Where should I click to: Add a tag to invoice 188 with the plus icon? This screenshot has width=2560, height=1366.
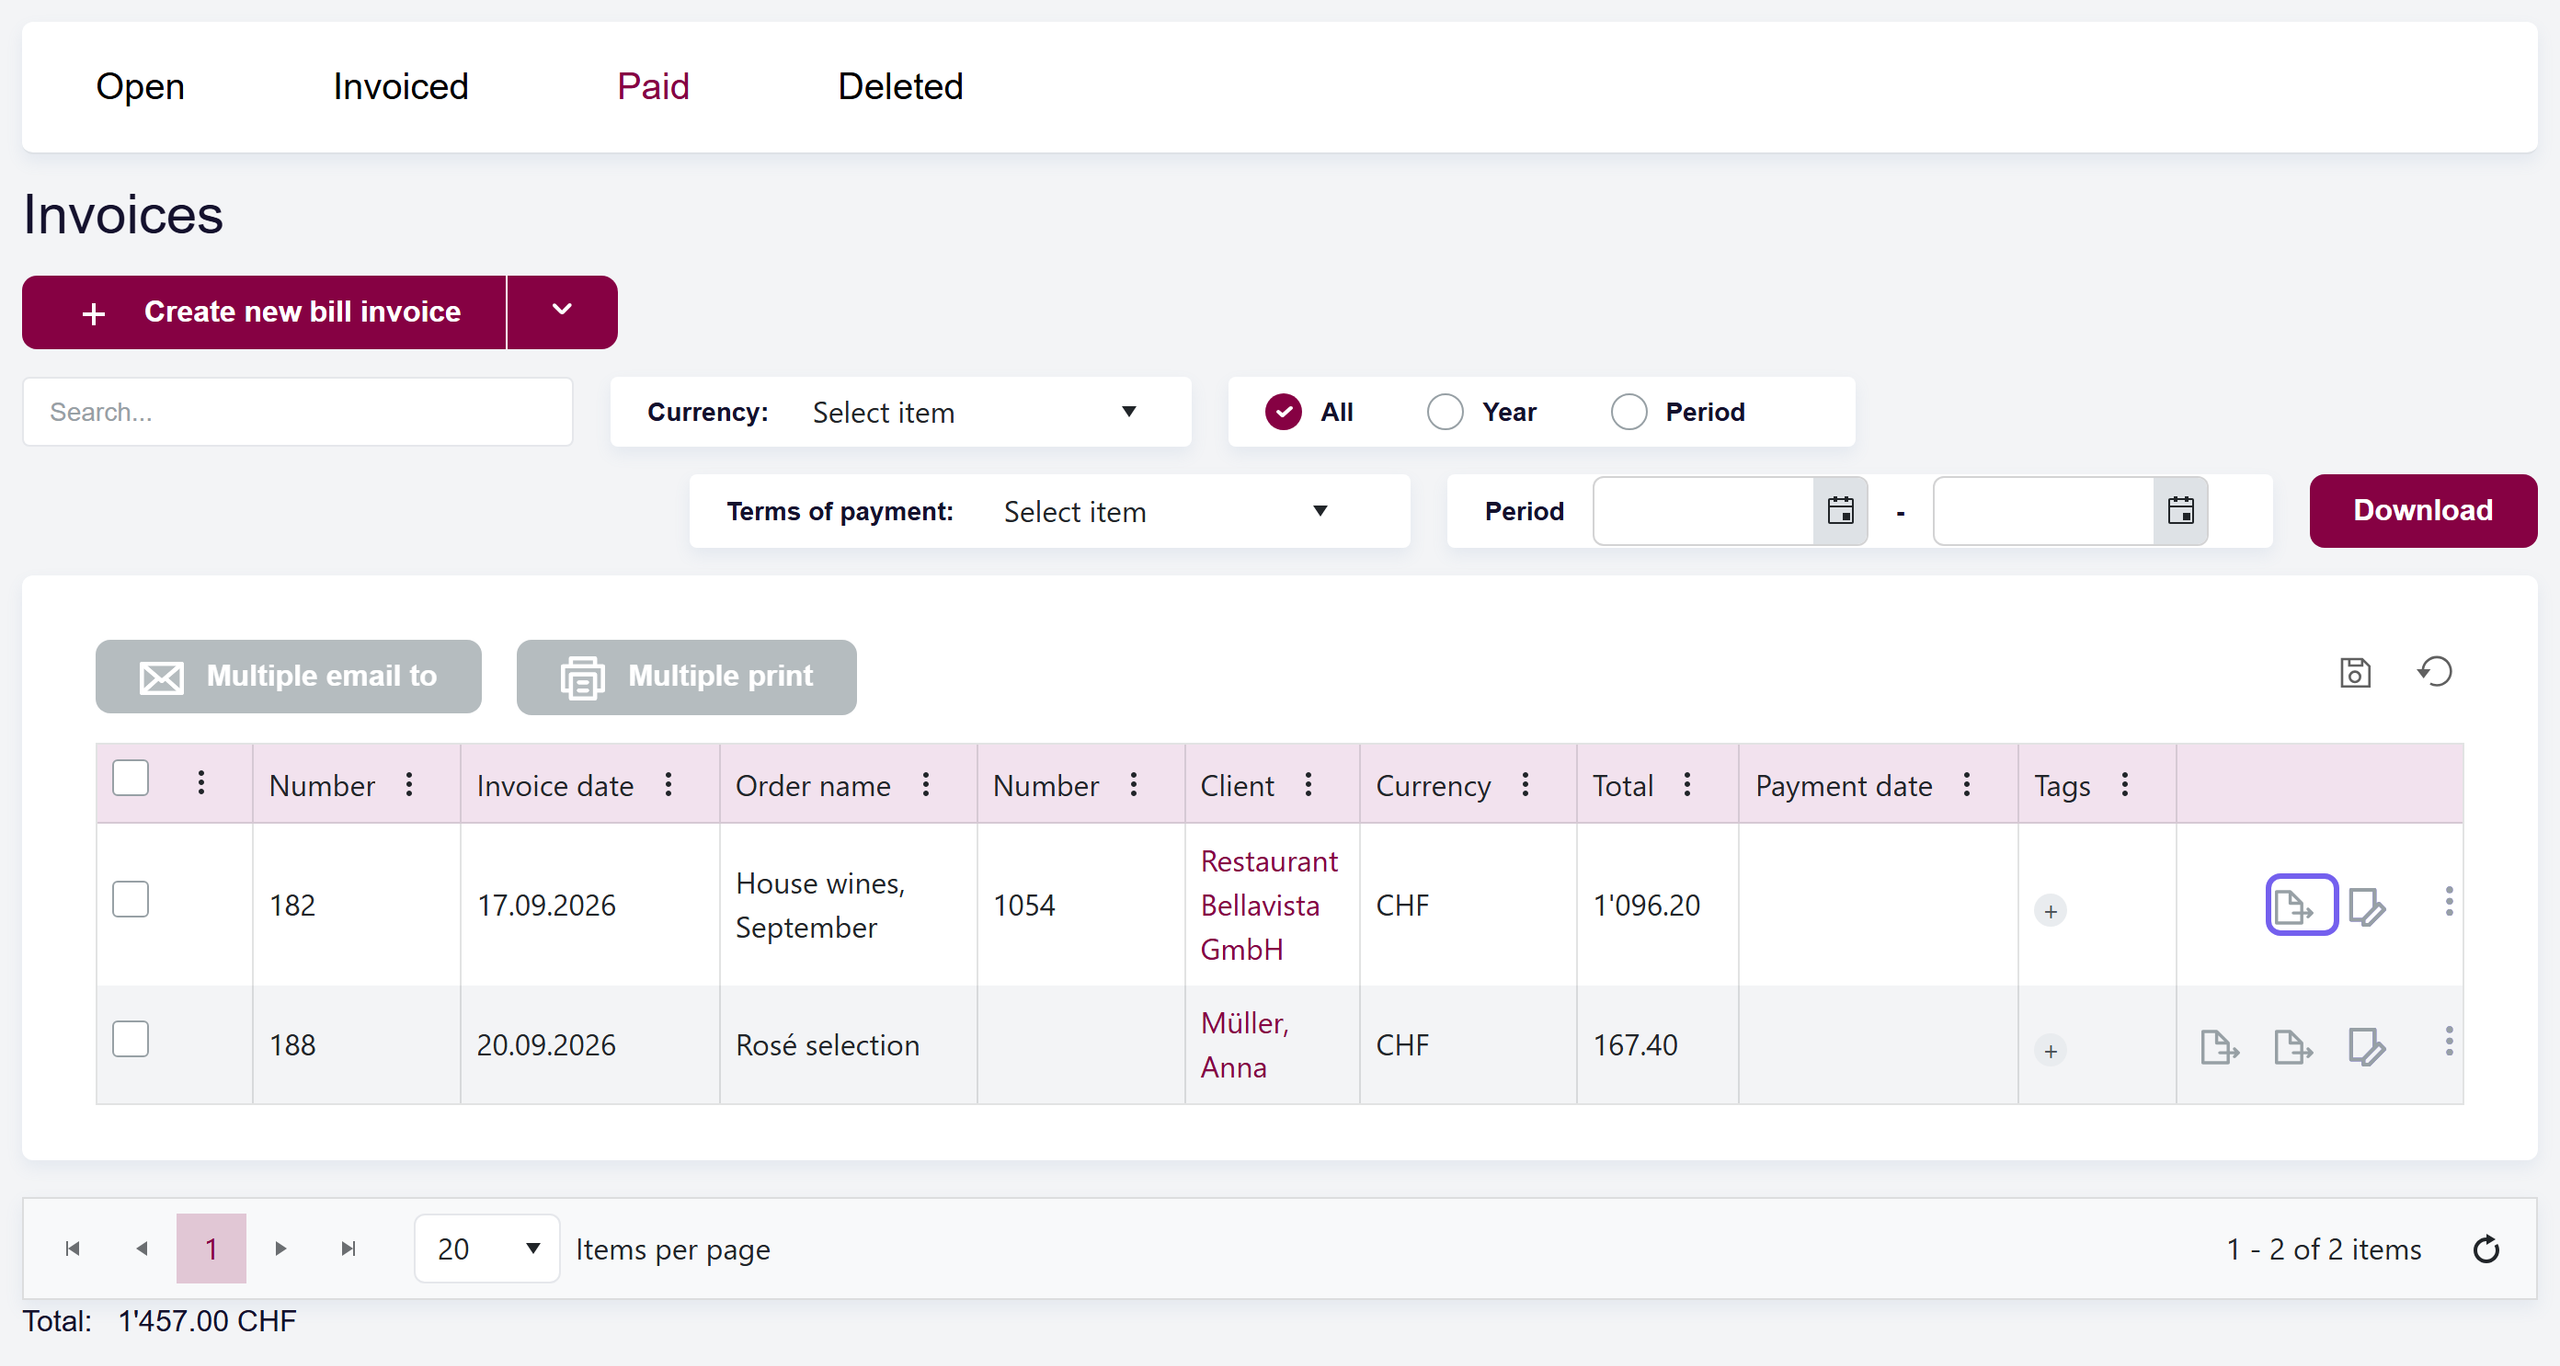pyautogui.click(x=2050, y=1051)
